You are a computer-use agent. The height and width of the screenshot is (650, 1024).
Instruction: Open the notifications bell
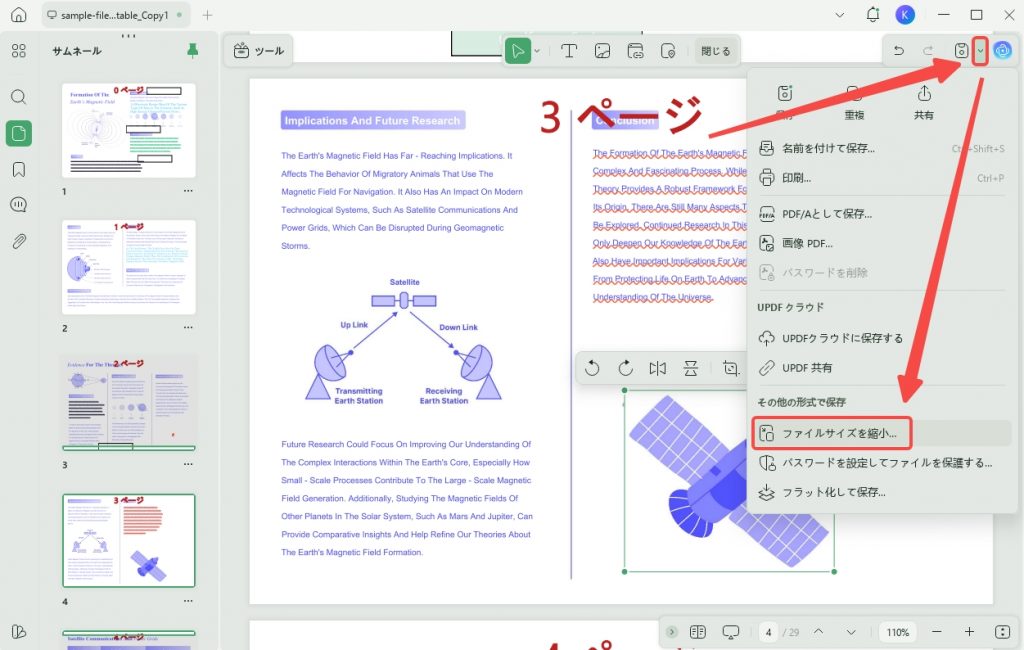point(872,14)
